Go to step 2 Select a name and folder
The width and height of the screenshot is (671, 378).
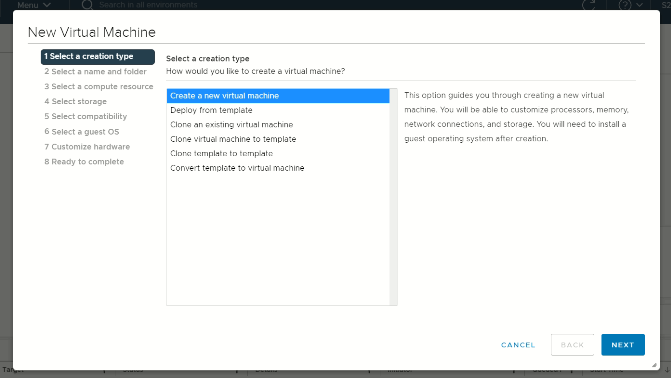point(95,71)
